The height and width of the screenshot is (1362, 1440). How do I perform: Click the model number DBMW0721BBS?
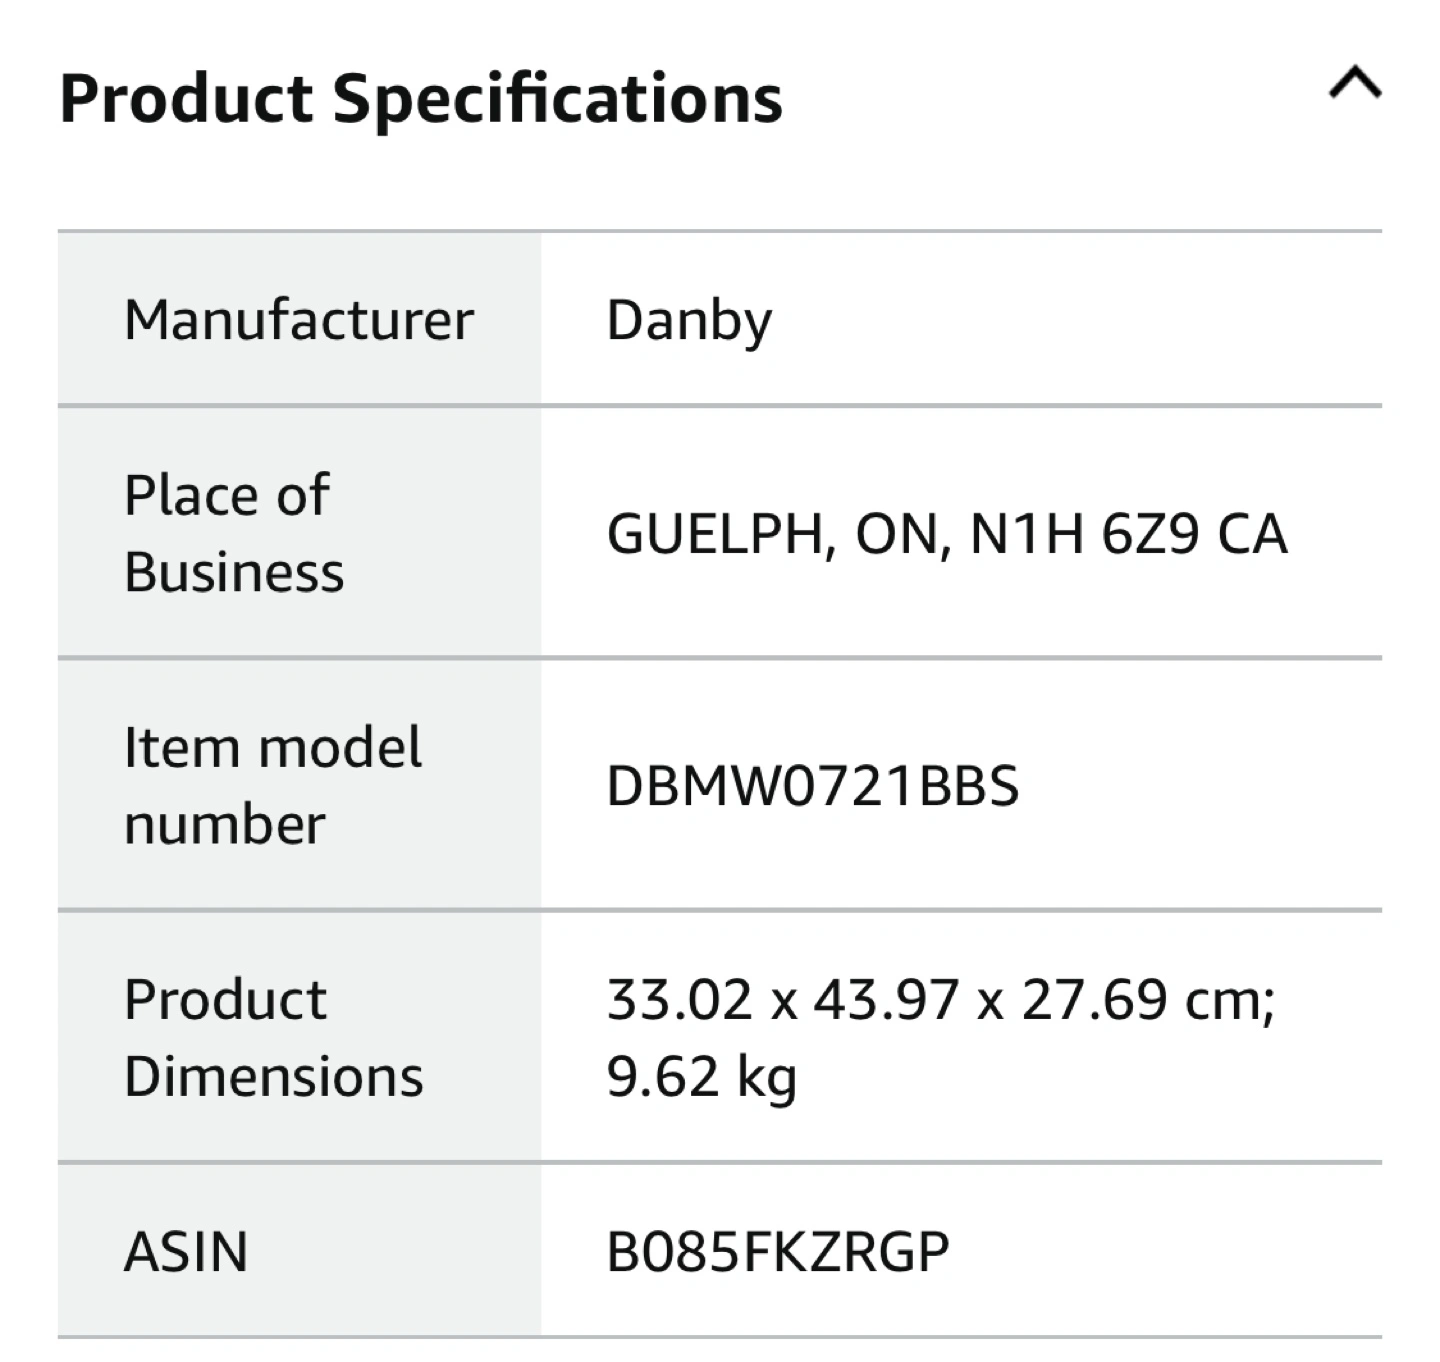[x=812, y=786]
